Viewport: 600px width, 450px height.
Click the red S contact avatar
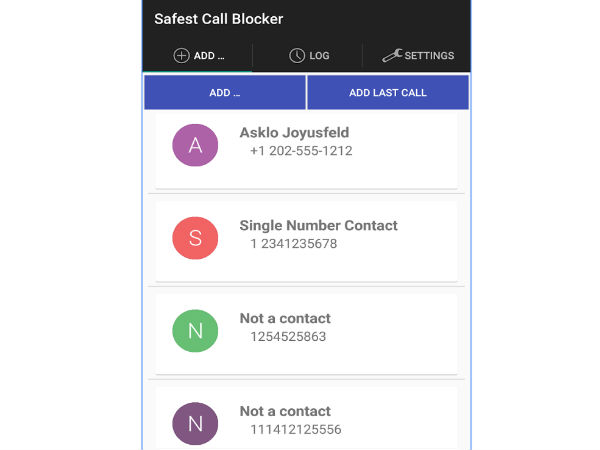(x=195, y=238)
